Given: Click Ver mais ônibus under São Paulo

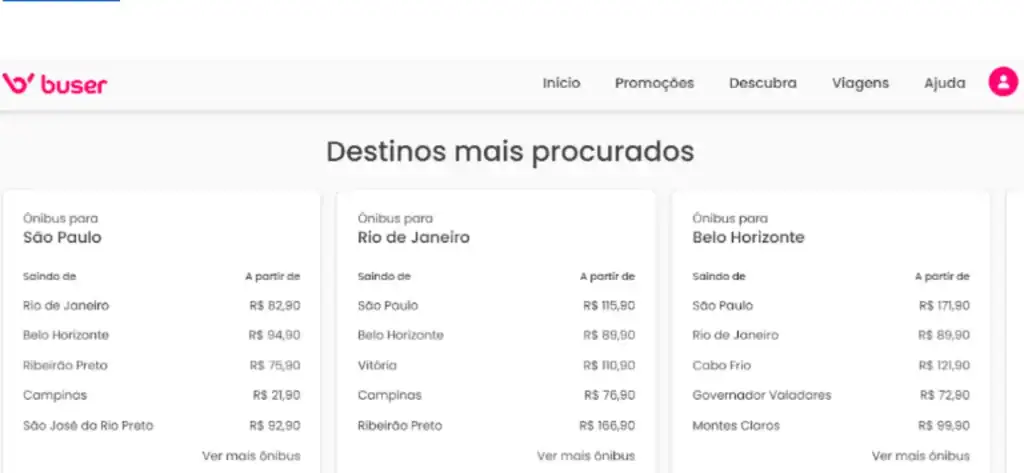Looking at the screenshot, I should (x=251, y=456).
